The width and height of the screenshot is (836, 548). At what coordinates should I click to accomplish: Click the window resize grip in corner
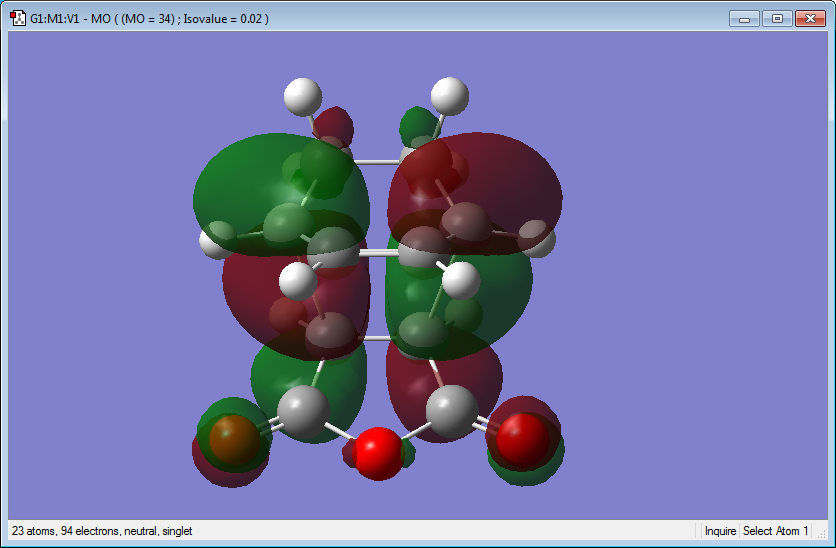pyautogui.click(x=822, y=534)
